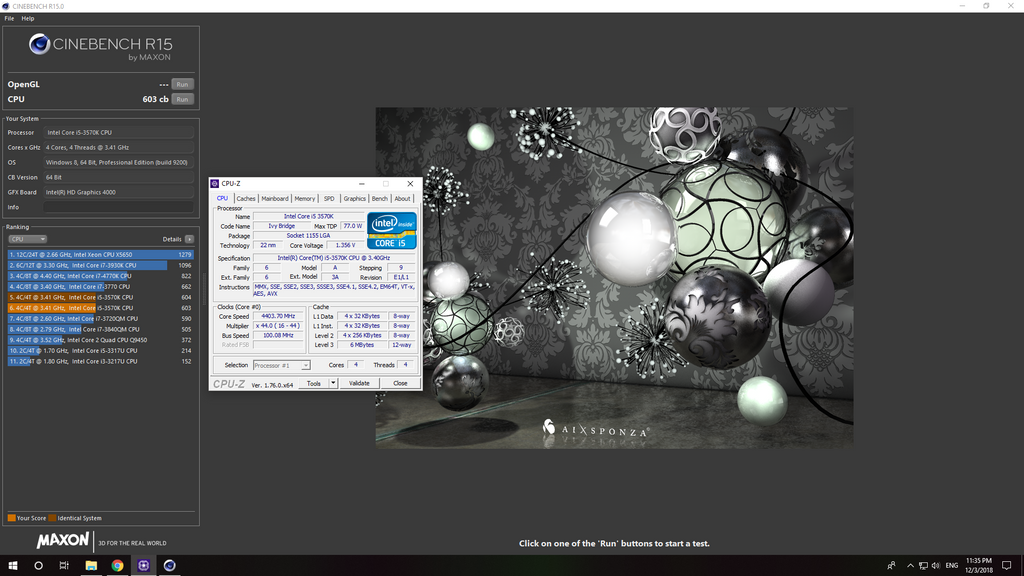Open File Explorer from the taskbar

(x=91, y=565)
